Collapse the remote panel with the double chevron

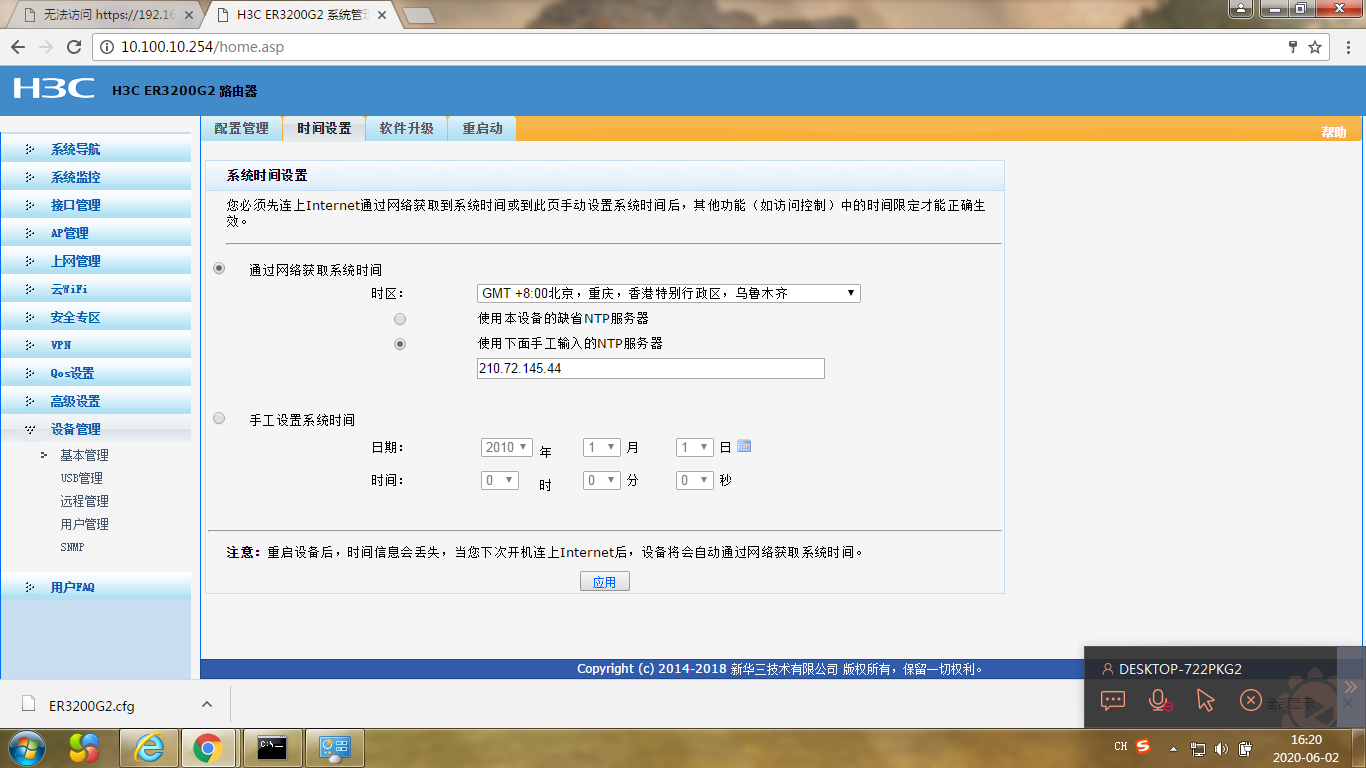pyautogui.click(x=1350, y=687)
